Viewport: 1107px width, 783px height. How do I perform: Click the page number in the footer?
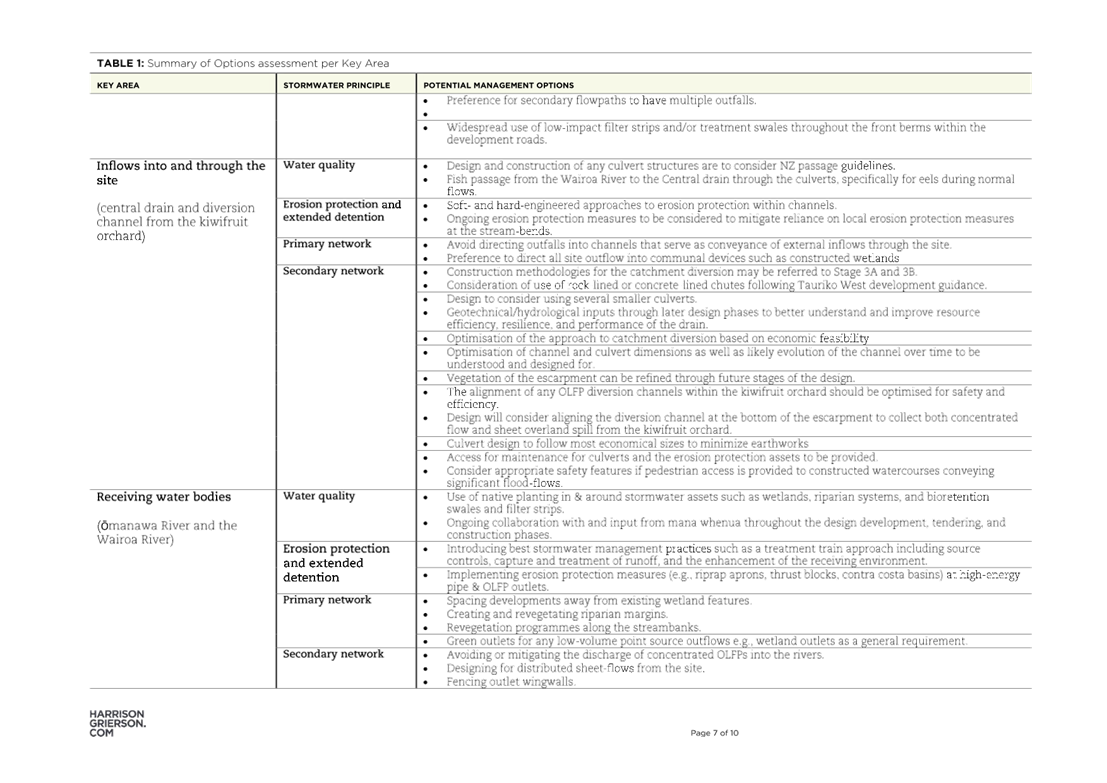point(714,733)
